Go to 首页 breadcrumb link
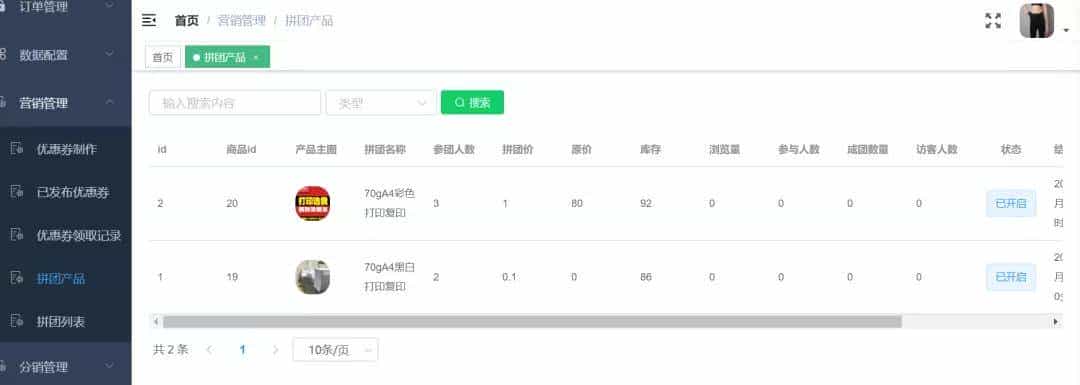 click(x=186, y=21)
